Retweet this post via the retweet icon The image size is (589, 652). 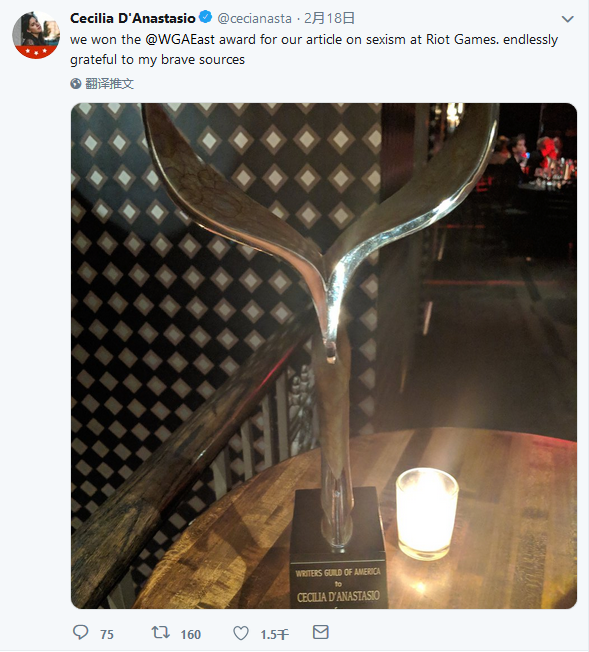160,633
